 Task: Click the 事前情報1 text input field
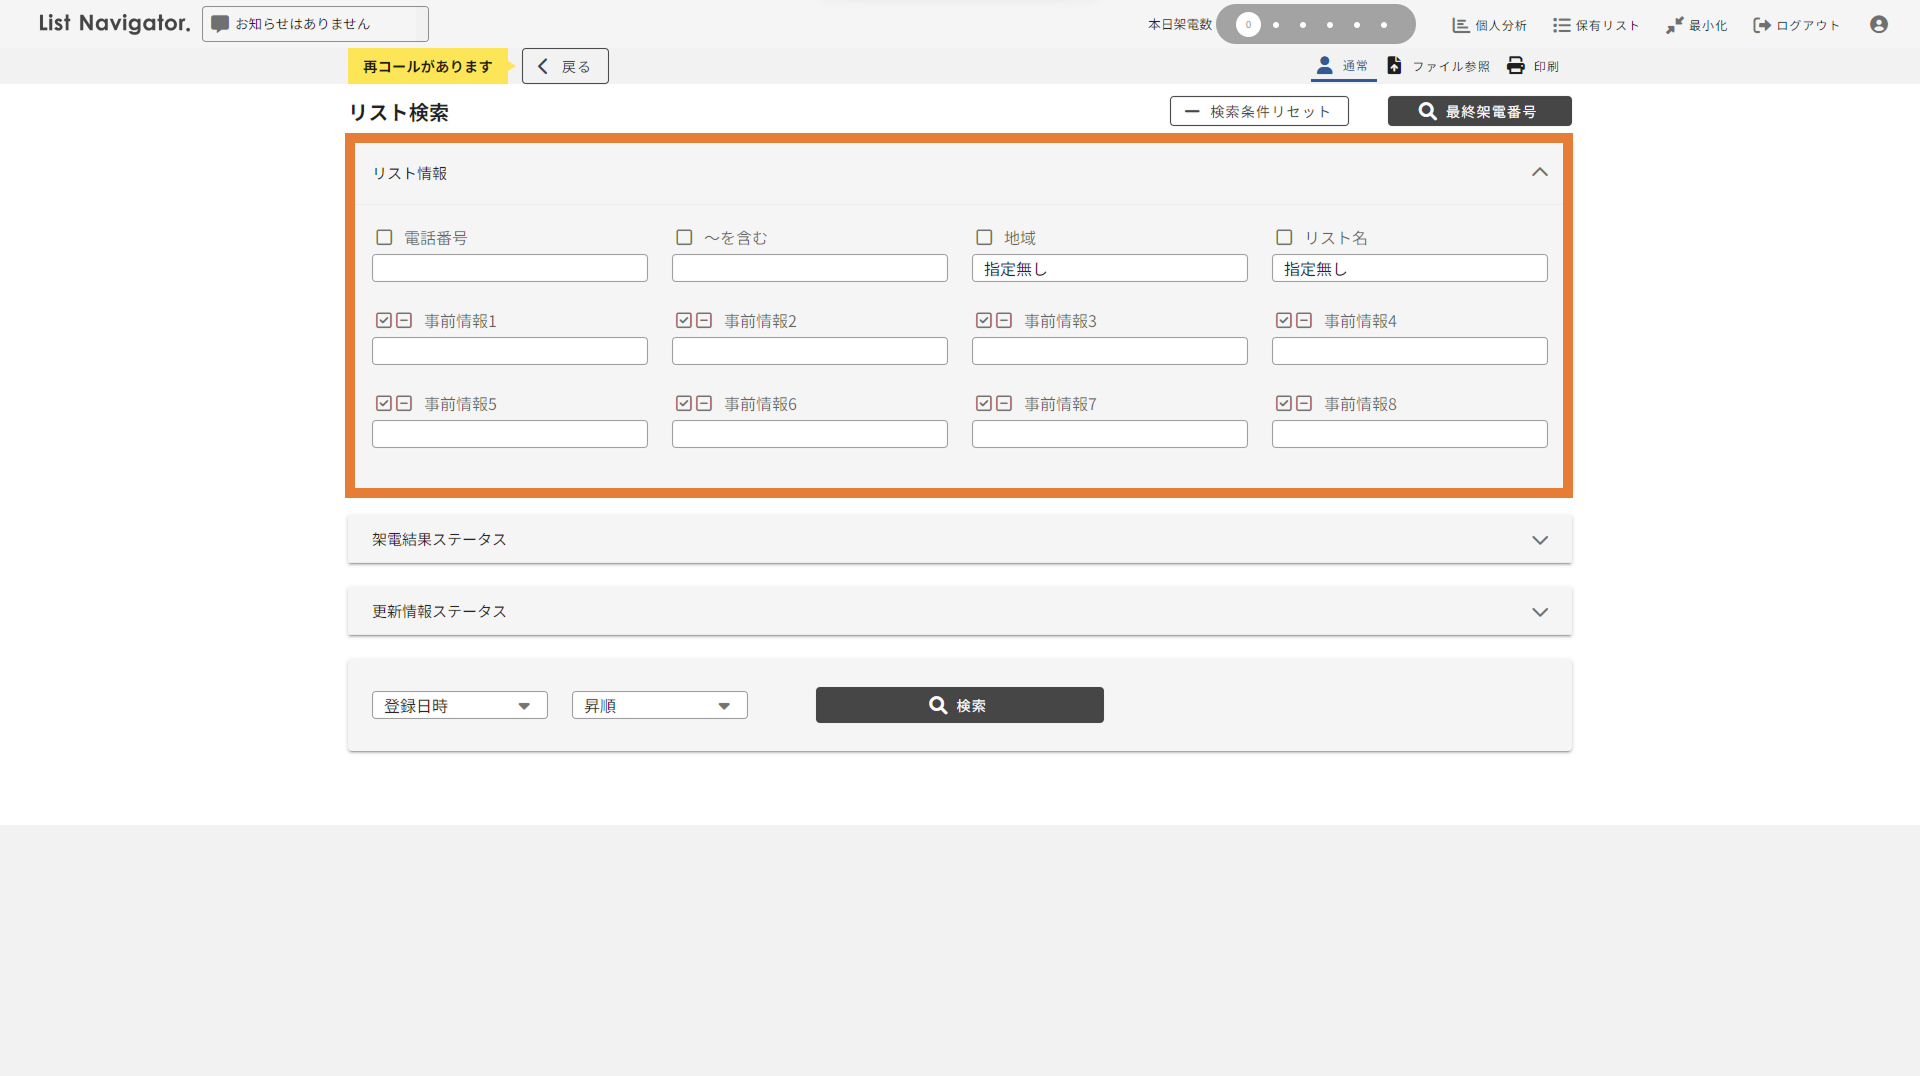509,351
